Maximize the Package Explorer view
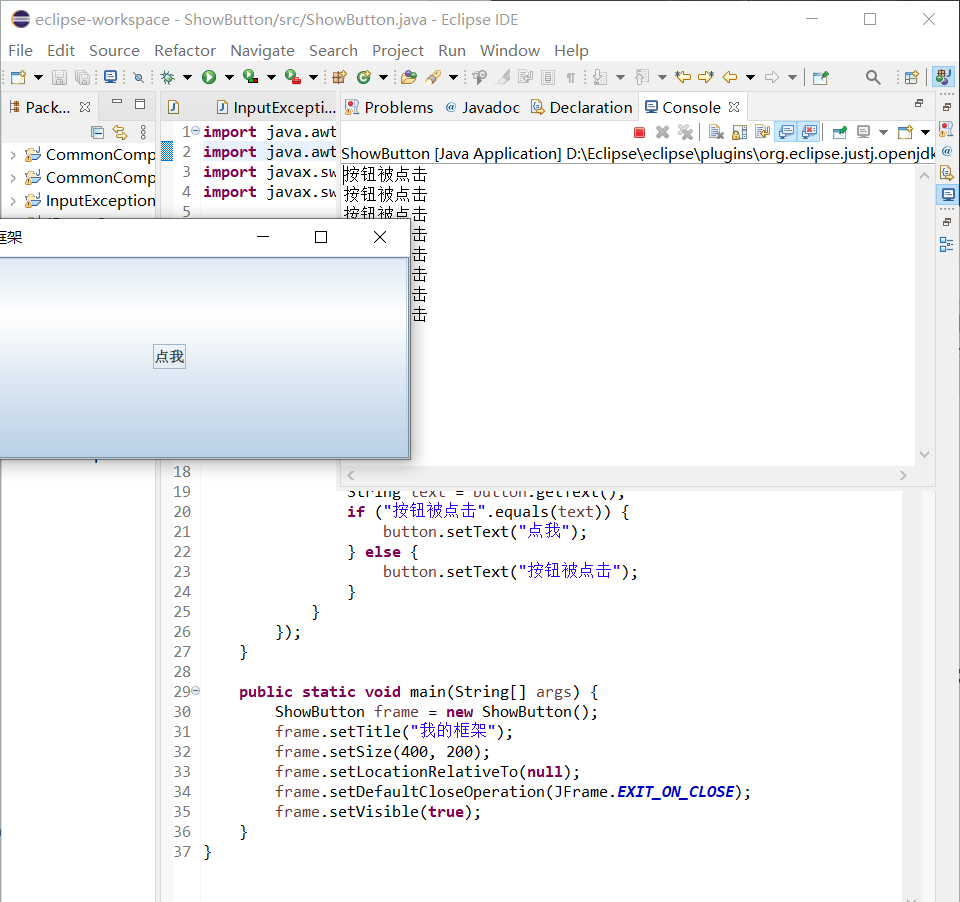 (140, 104)
